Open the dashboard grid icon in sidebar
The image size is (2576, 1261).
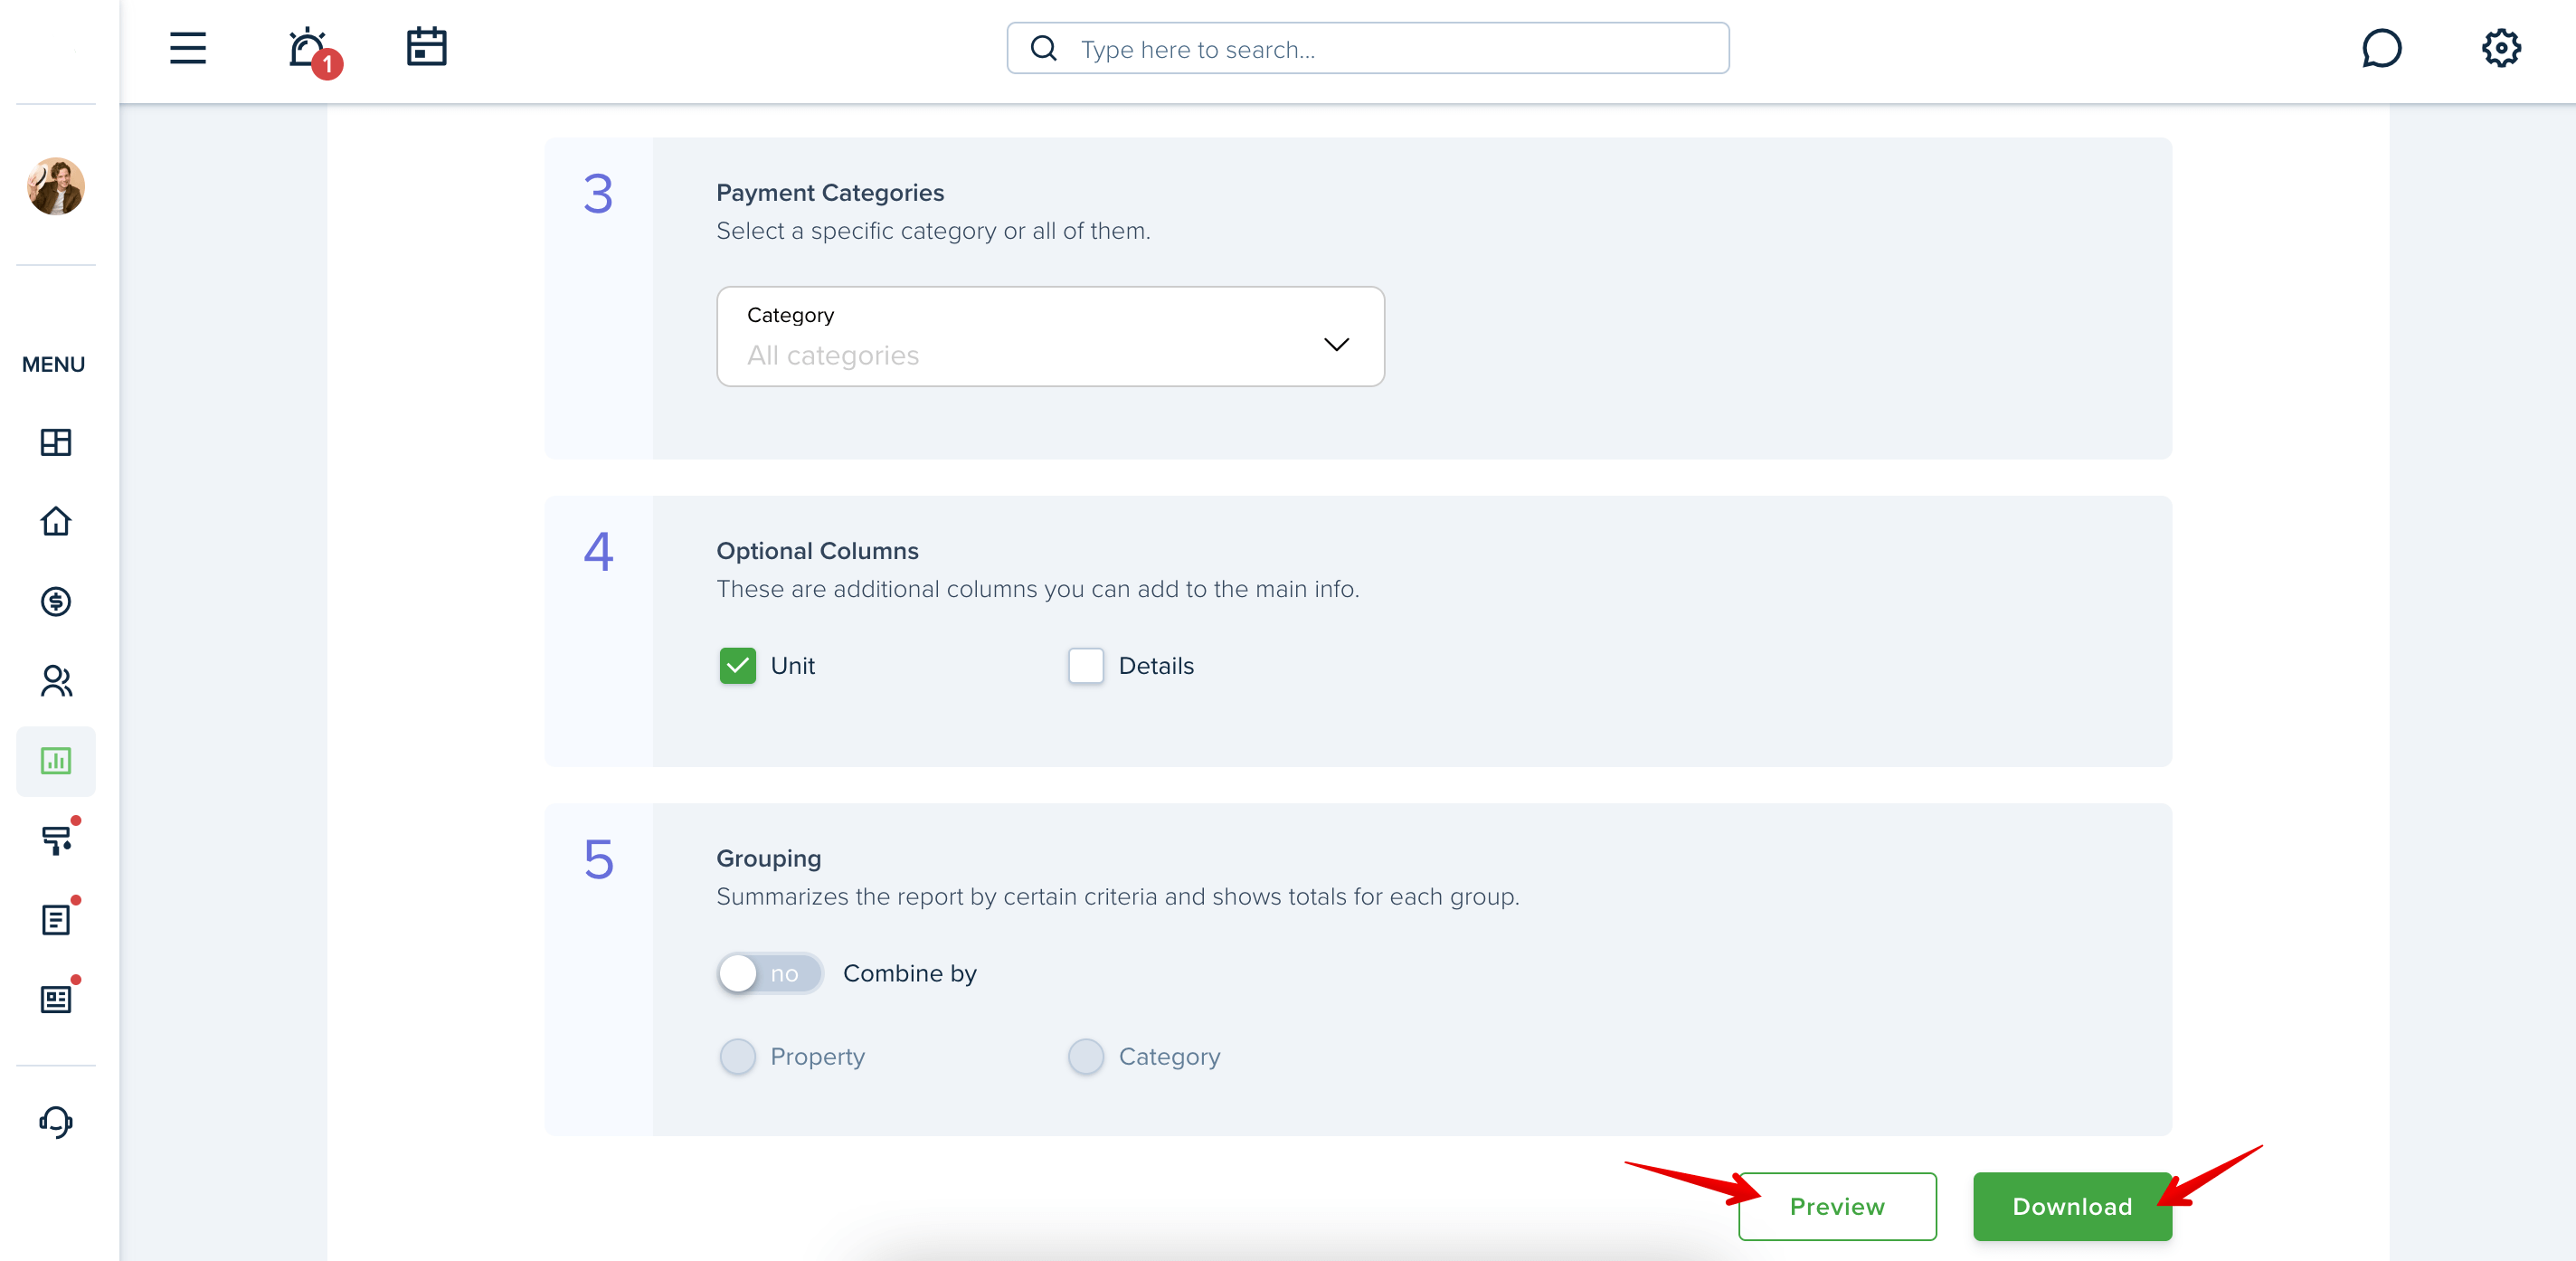pyautogui.click(x=56, y=442)
